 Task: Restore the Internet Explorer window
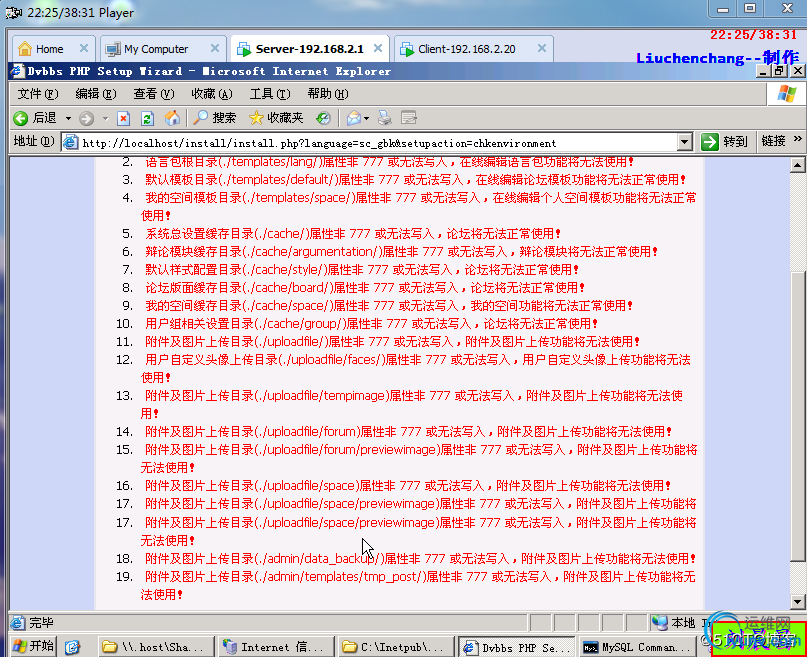pos(780,71)
